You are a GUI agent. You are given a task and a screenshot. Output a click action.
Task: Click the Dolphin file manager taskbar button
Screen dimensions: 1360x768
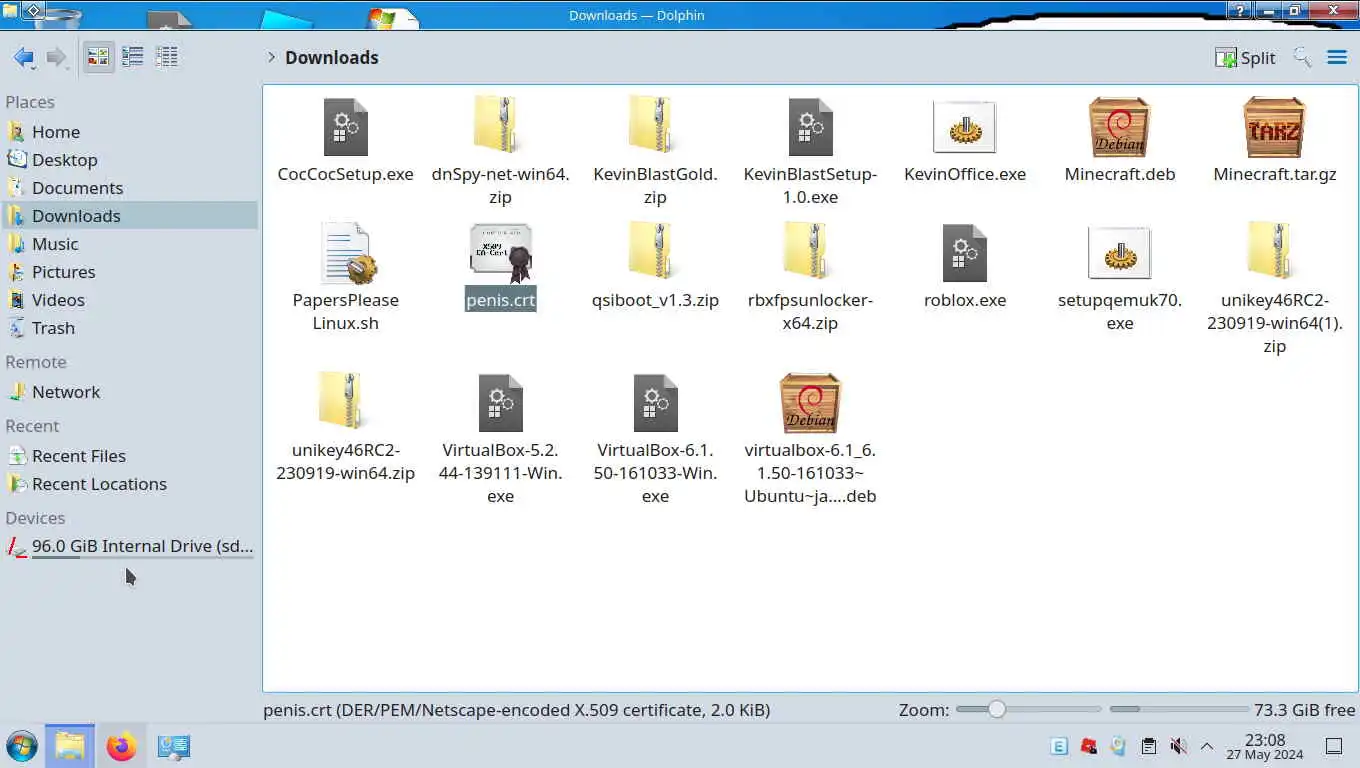(70, 746)
